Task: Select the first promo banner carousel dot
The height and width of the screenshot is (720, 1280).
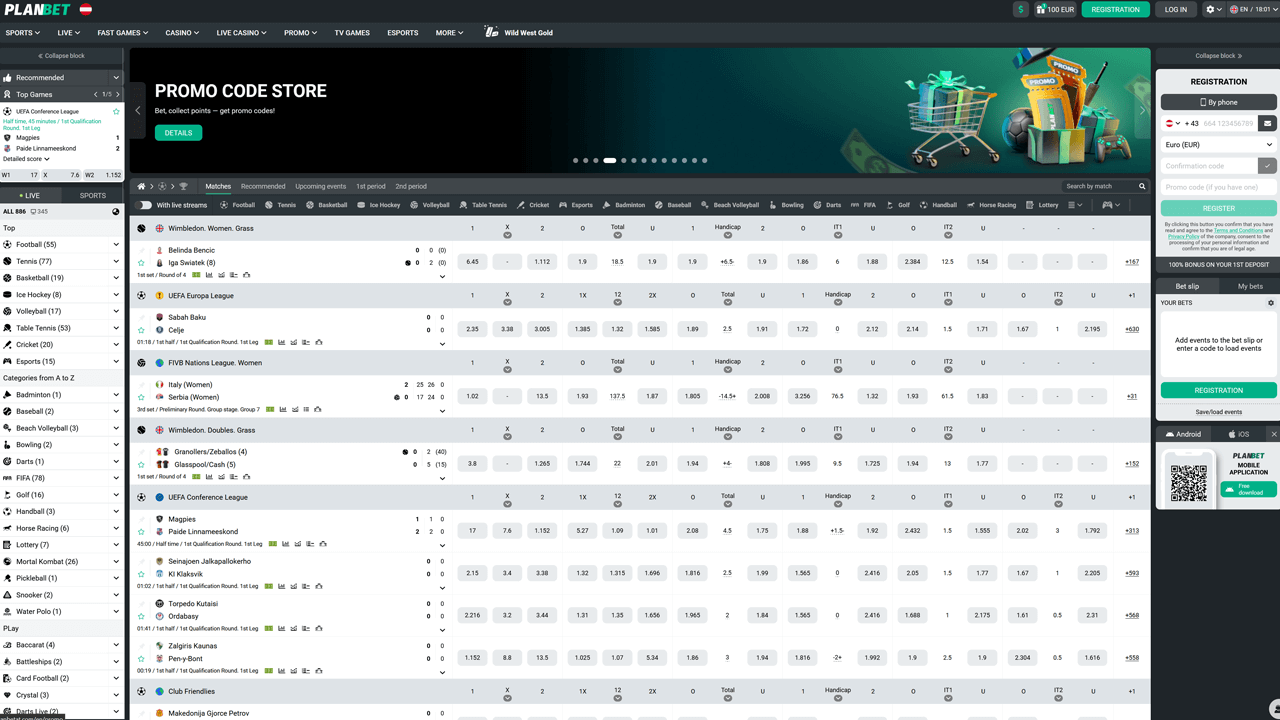Action: (x=575, y=160)
